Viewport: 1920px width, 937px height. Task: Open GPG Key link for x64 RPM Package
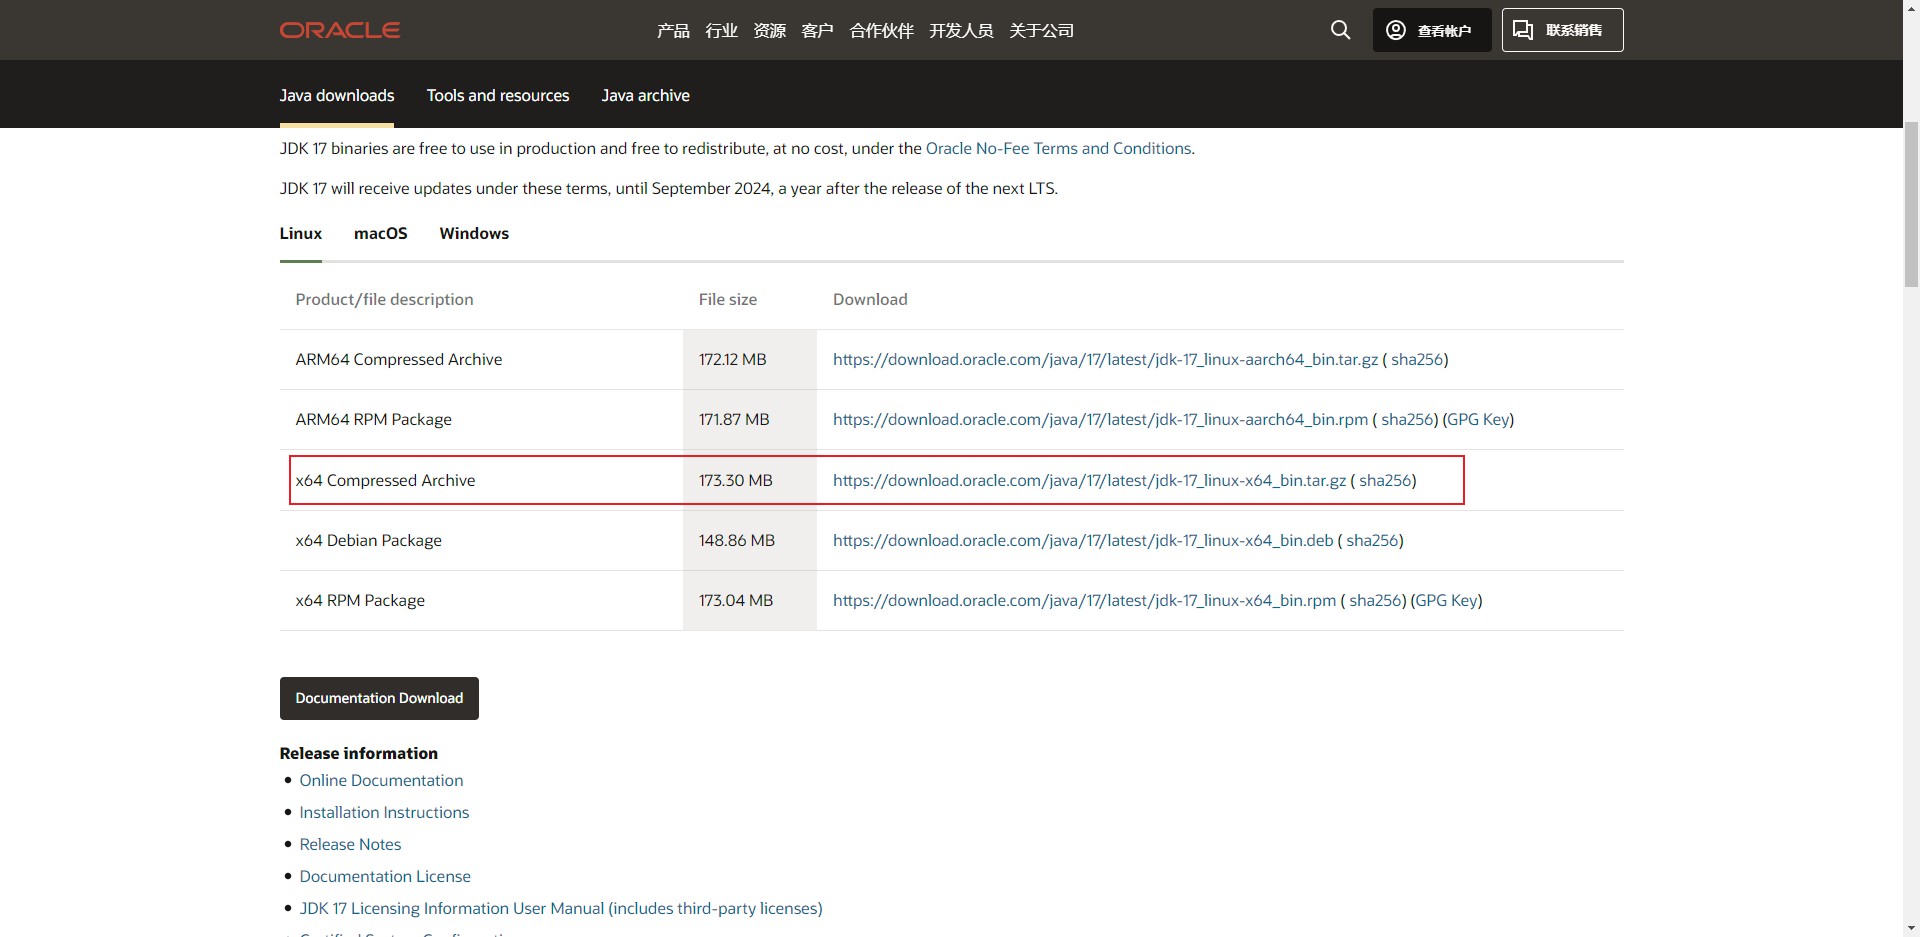pos(1446,601)
